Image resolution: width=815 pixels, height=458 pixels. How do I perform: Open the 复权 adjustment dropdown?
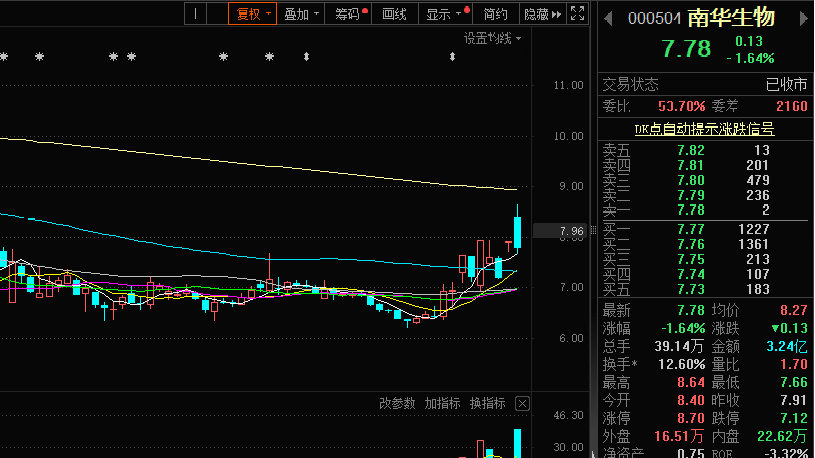(x=252, y=14)
